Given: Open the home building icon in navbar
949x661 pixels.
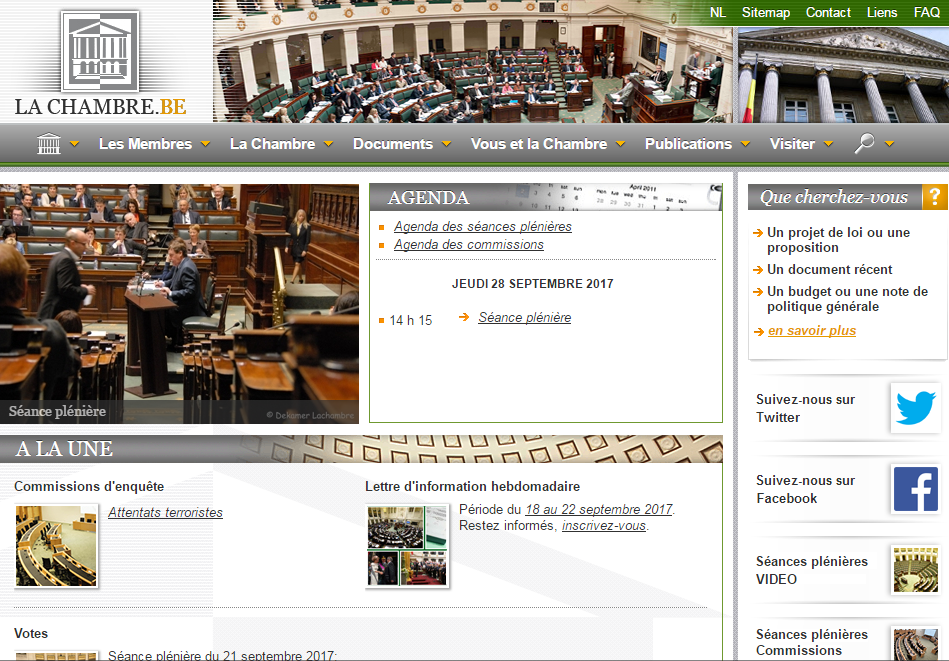Looking at the screenshot, I should pyautogui.click(x=49, y=144).
